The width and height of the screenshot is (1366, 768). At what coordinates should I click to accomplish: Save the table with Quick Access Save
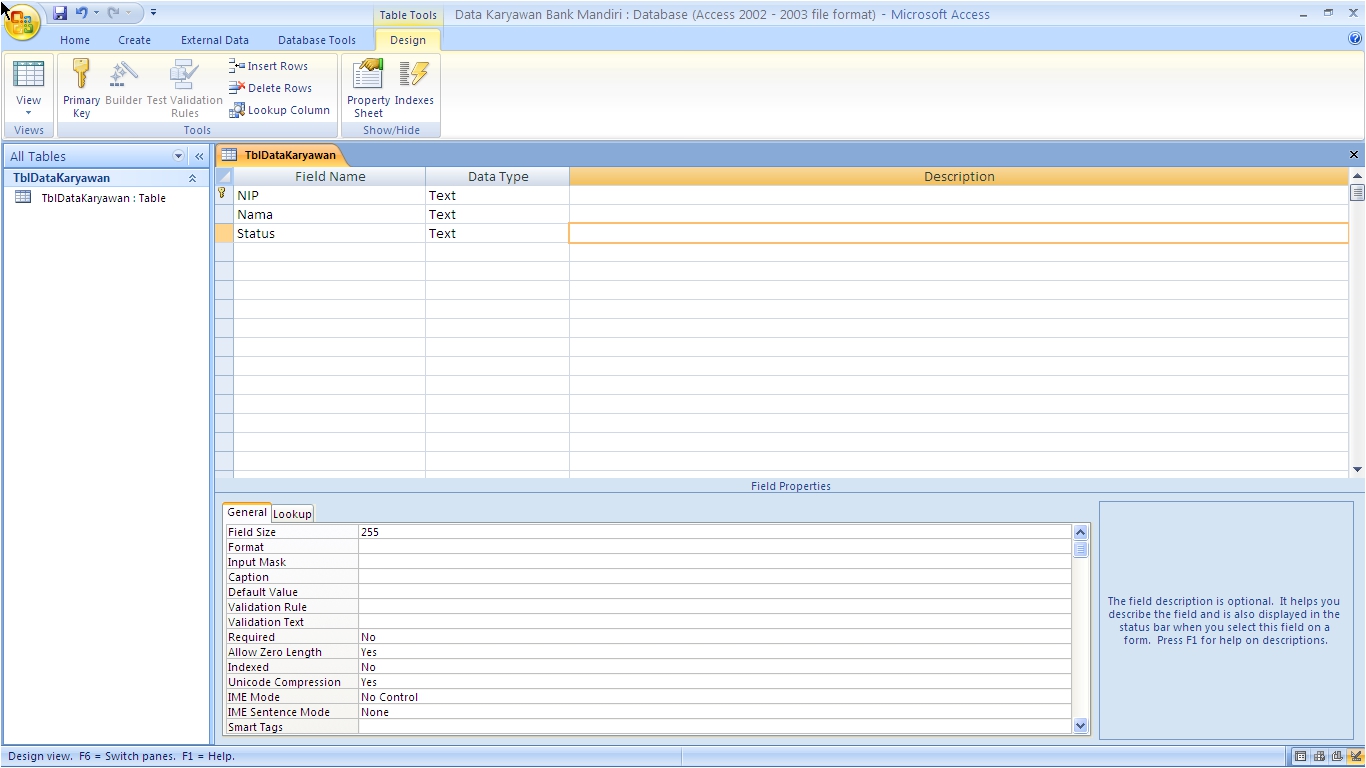[60, 13]
